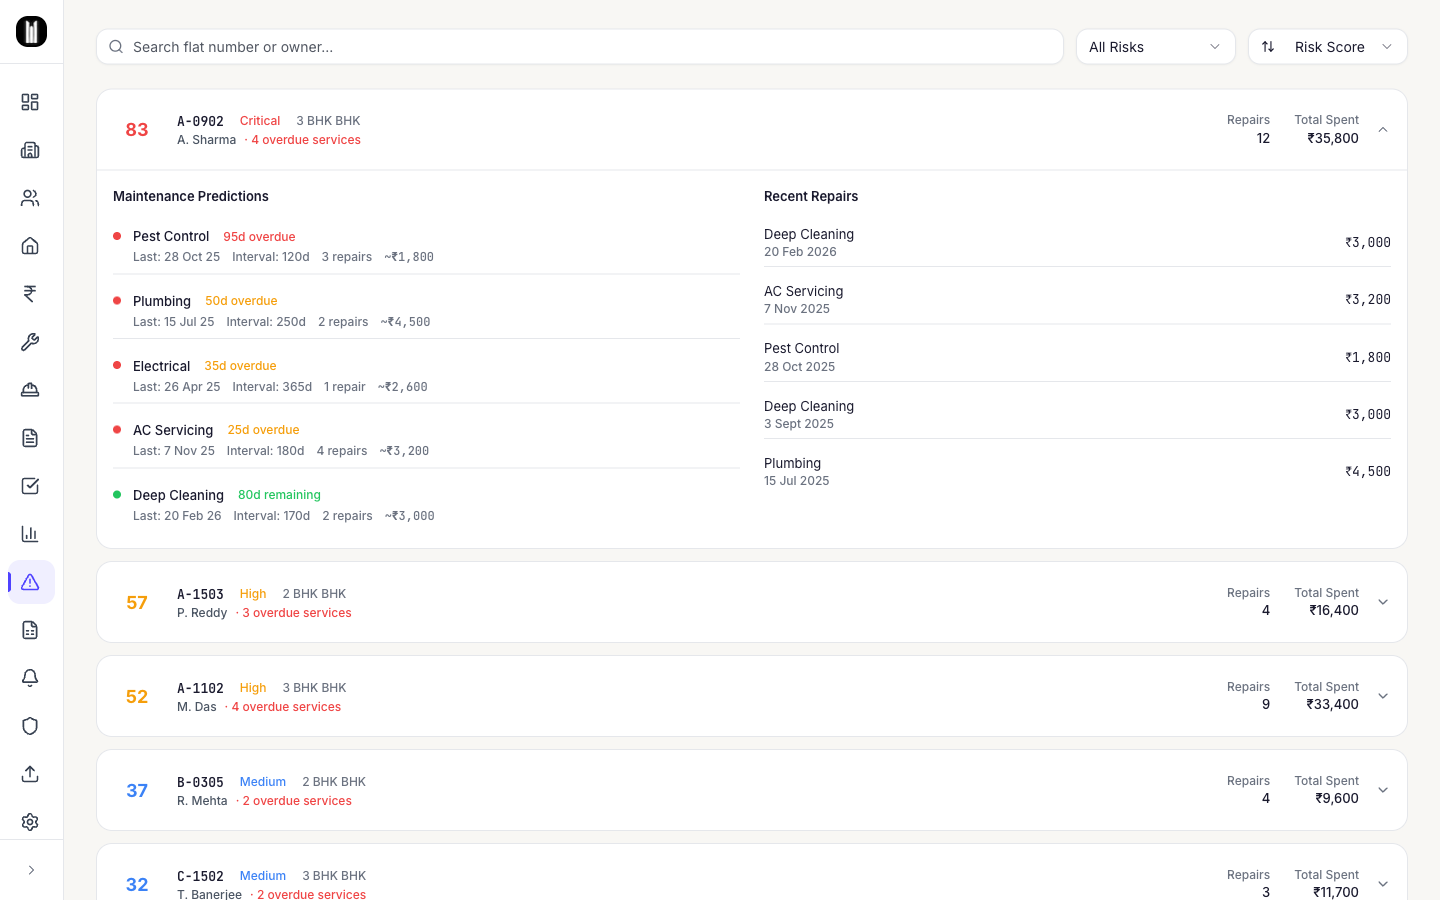
Task: Click Pest Control repair dated 28 Oct 2025
Action: 1077,357
